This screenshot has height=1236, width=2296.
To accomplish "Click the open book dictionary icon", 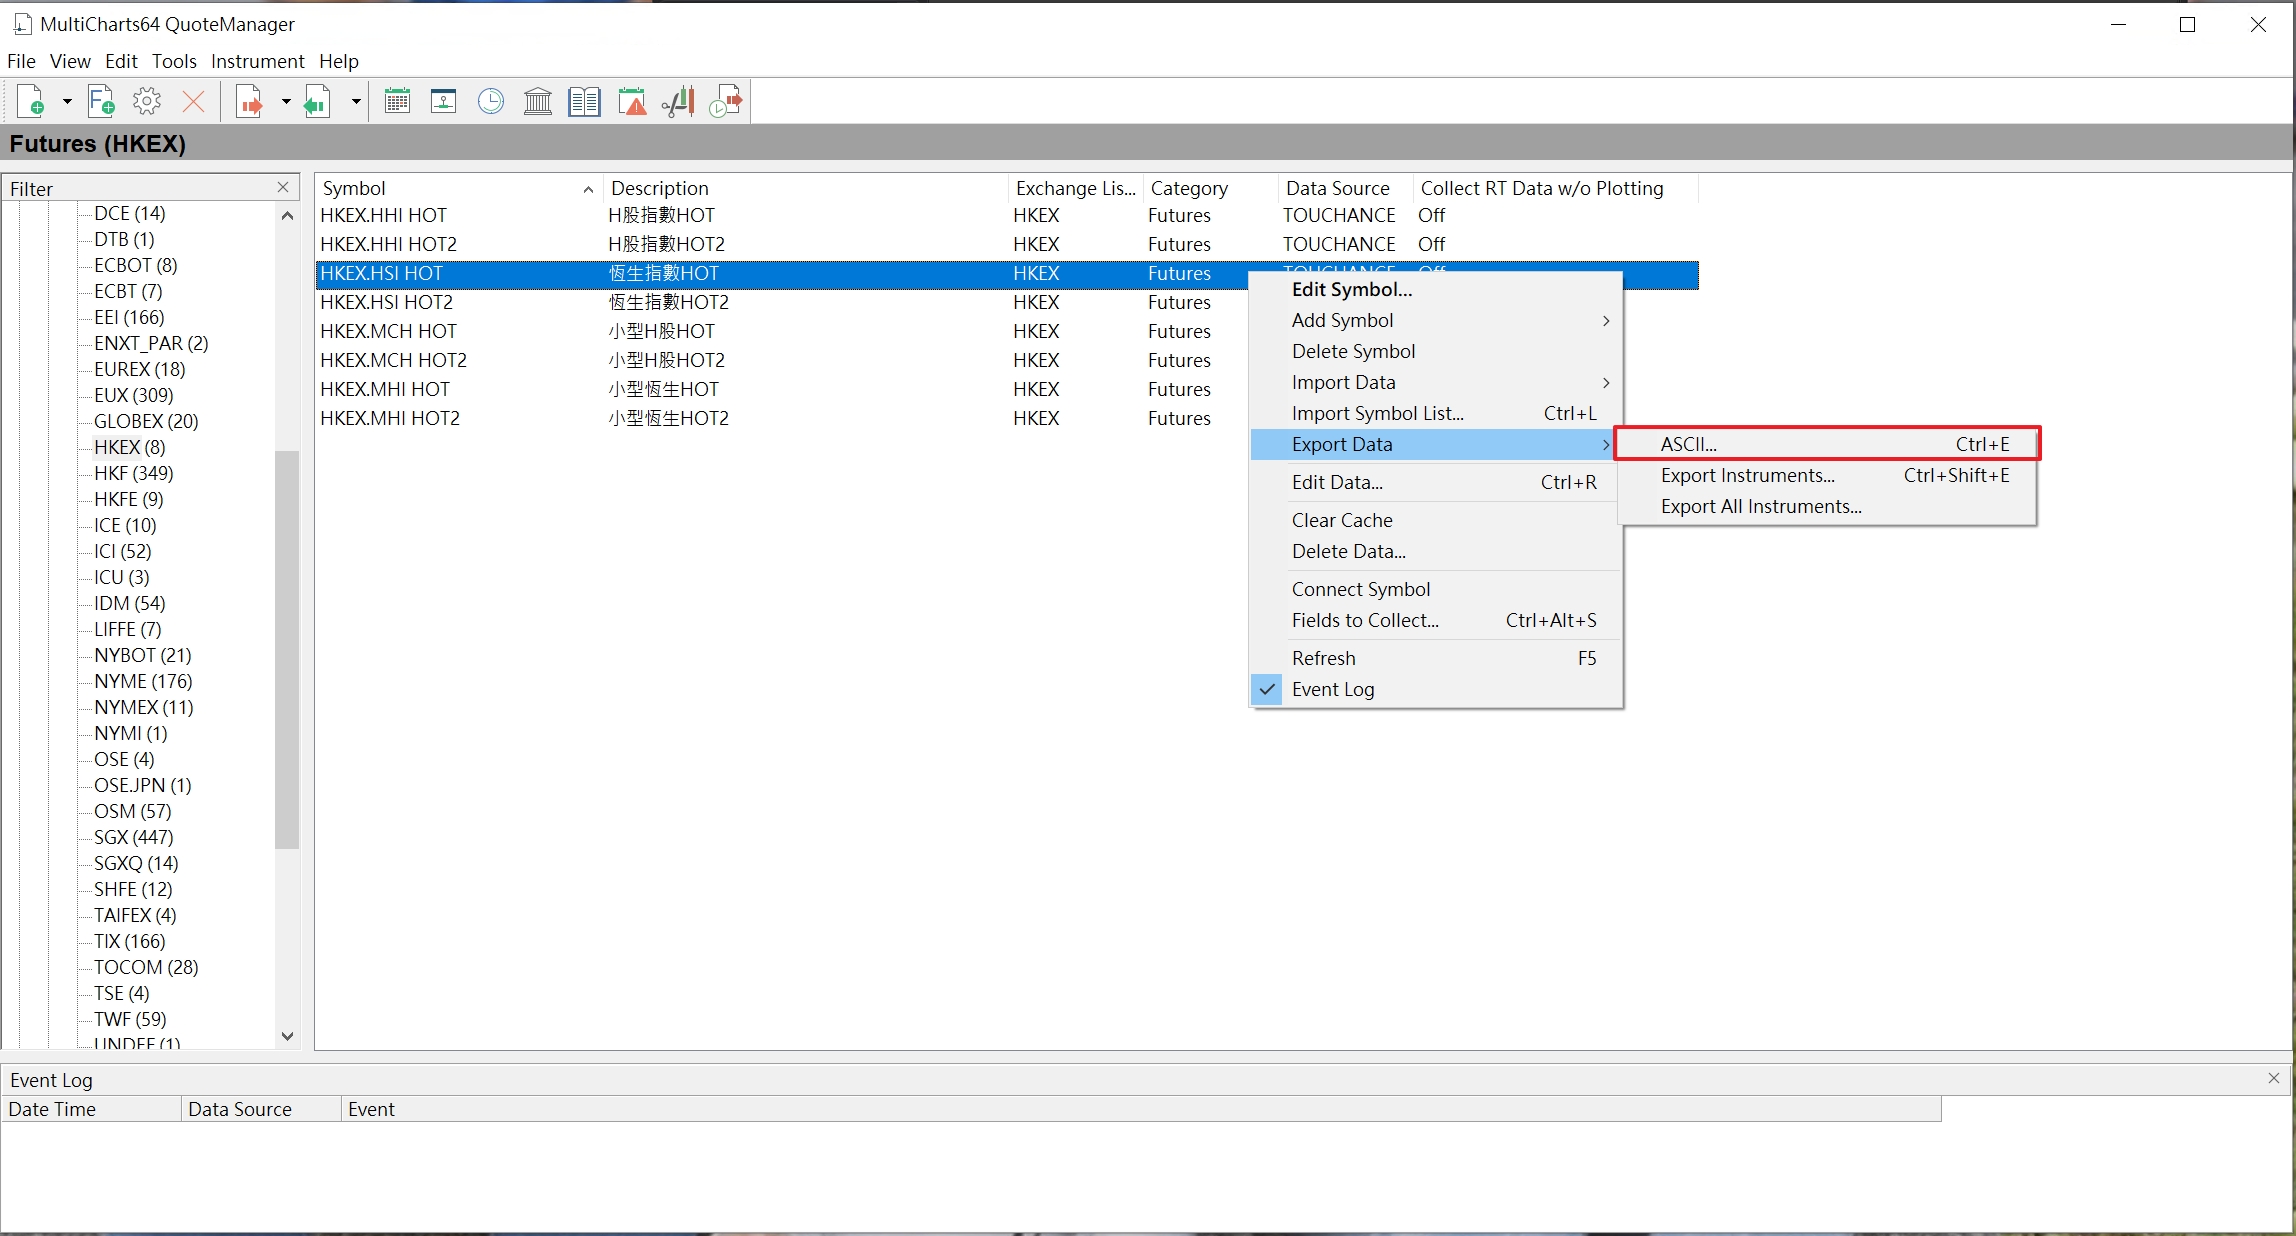I will click(584, 101).
